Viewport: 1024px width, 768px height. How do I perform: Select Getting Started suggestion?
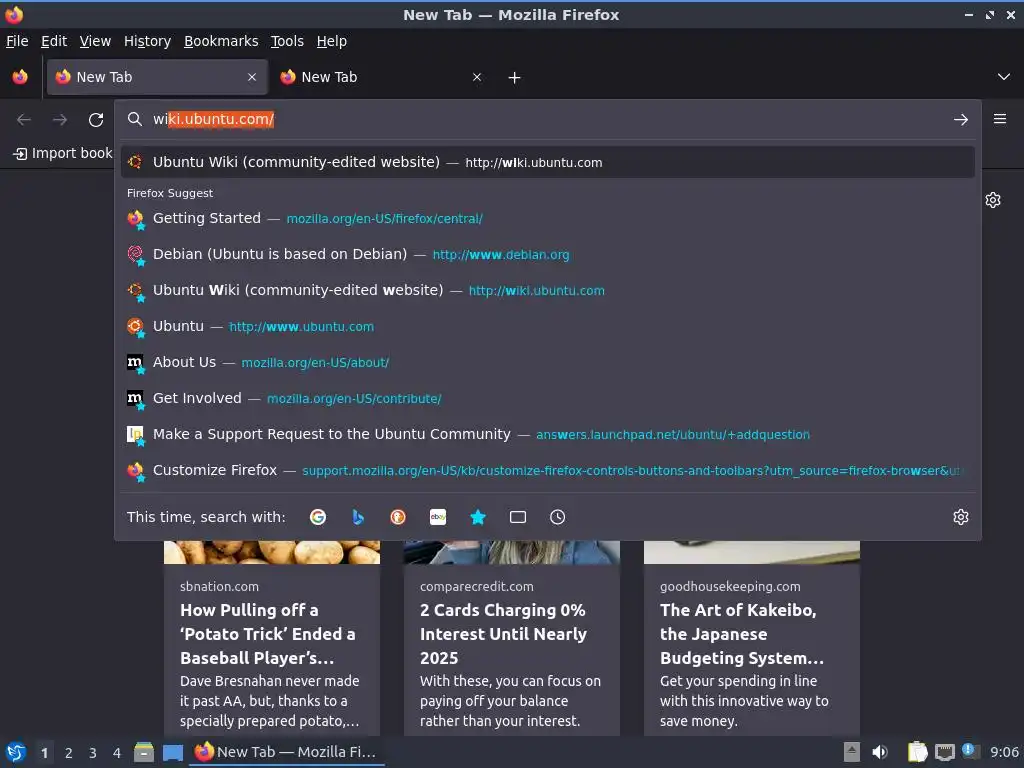click(x=547, y=218)
